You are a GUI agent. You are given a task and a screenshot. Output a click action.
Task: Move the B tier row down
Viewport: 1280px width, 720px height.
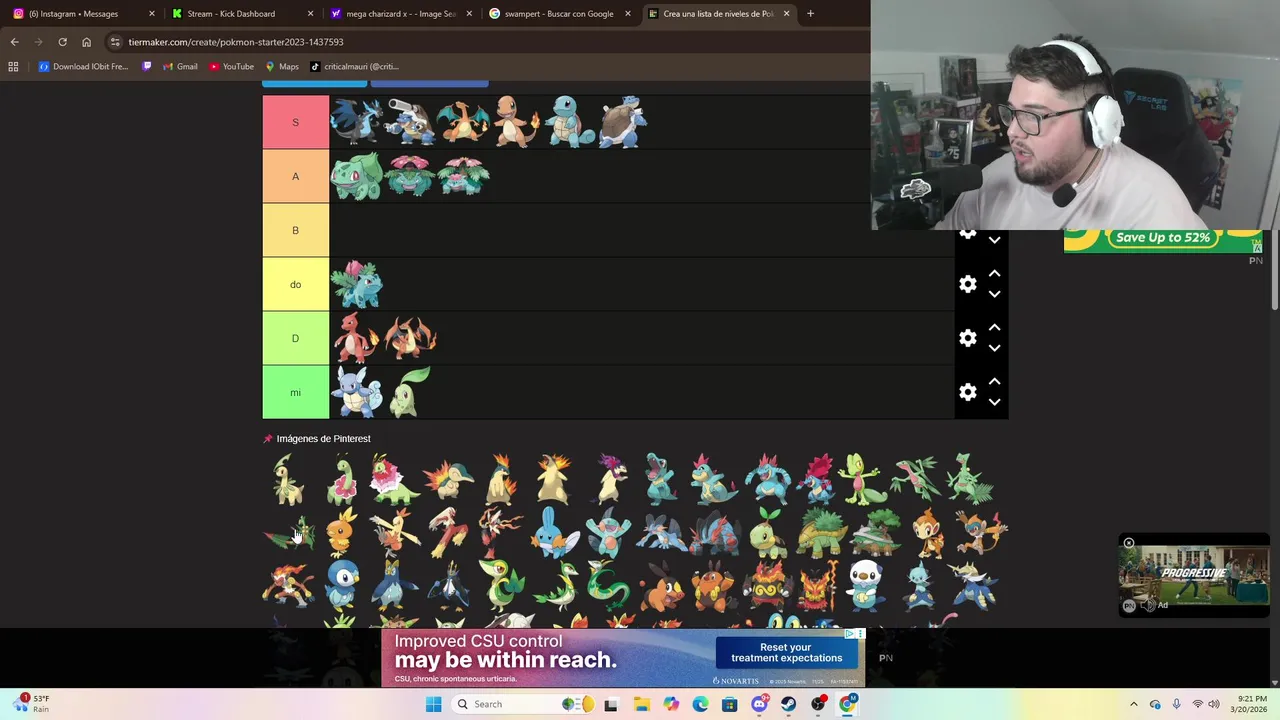pyautogui.click(x=994, y=240)
